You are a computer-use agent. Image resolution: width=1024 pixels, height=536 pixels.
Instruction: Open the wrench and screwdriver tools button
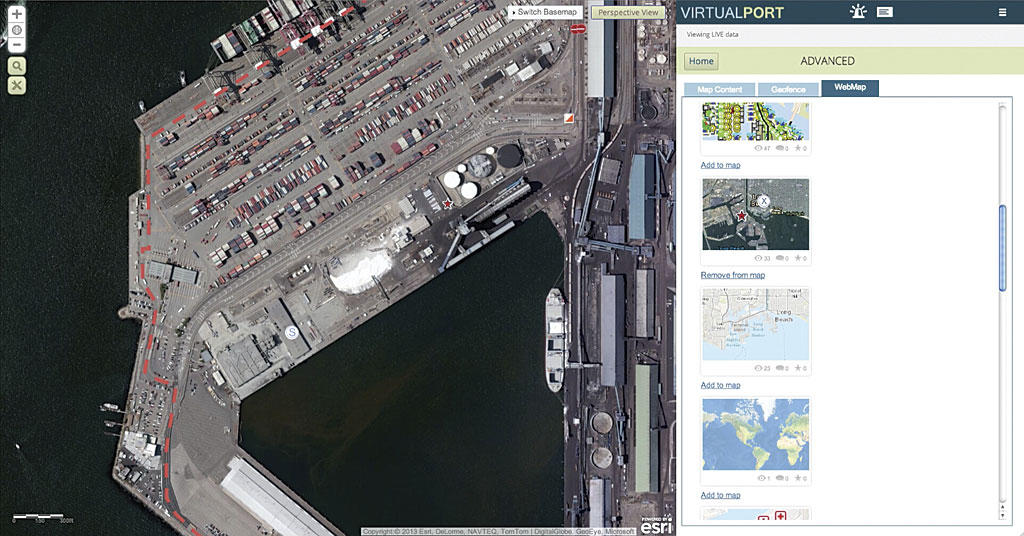[x=16, y=85]
